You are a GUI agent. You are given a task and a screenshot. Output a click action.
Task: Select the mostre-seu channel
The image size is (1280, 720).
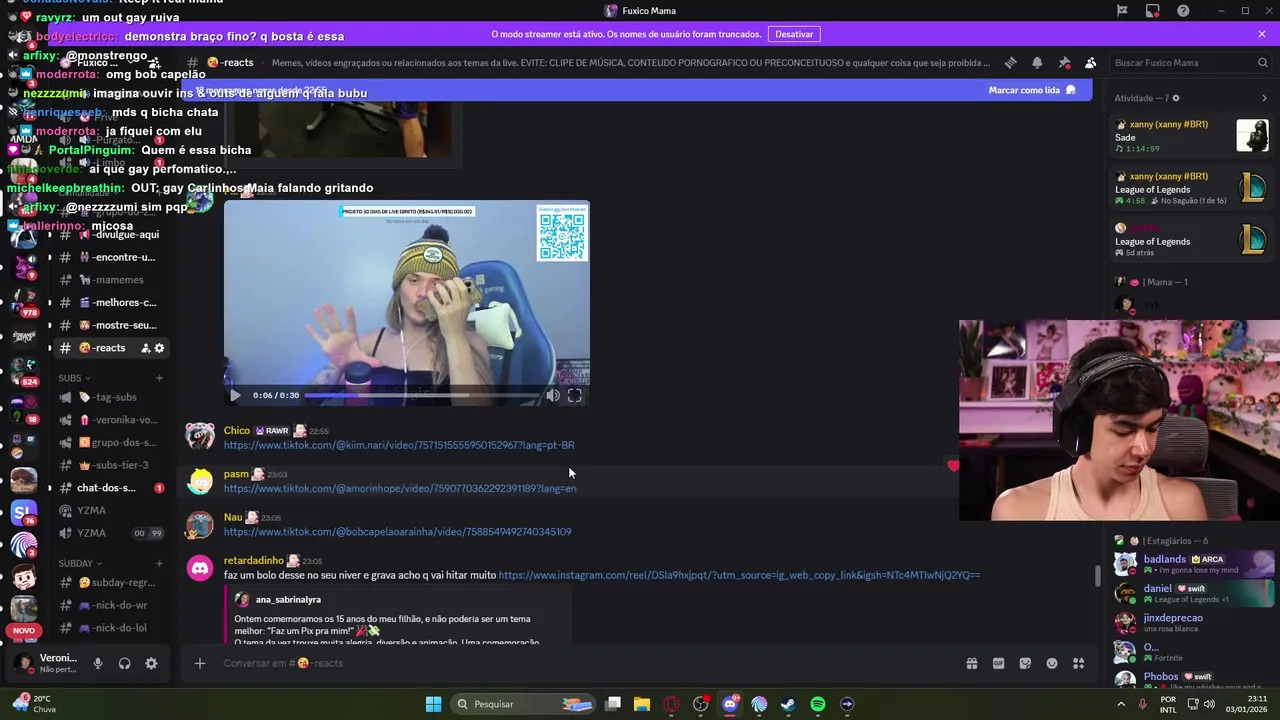coord(110,325)
